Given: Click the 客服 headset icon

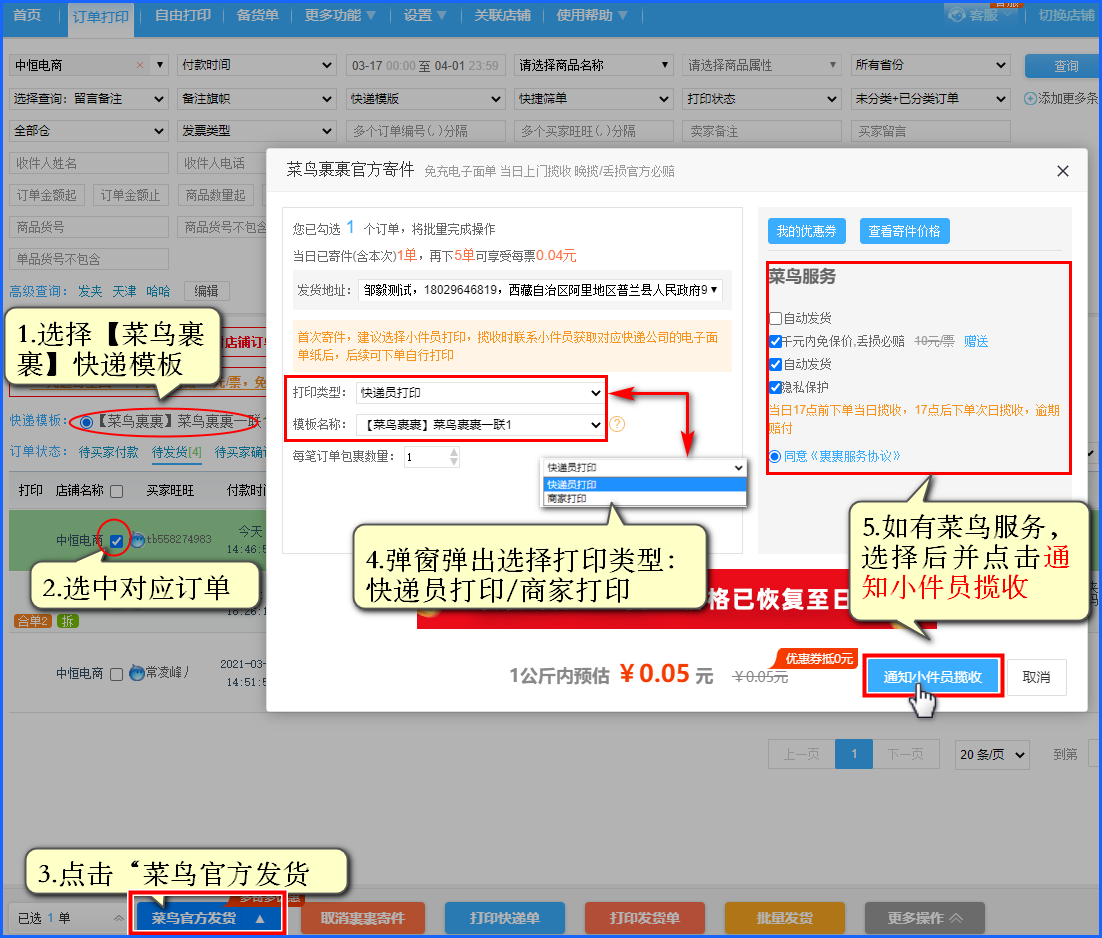Looking at the screenshot, I should pyautogui.click(x=957, y=15).
